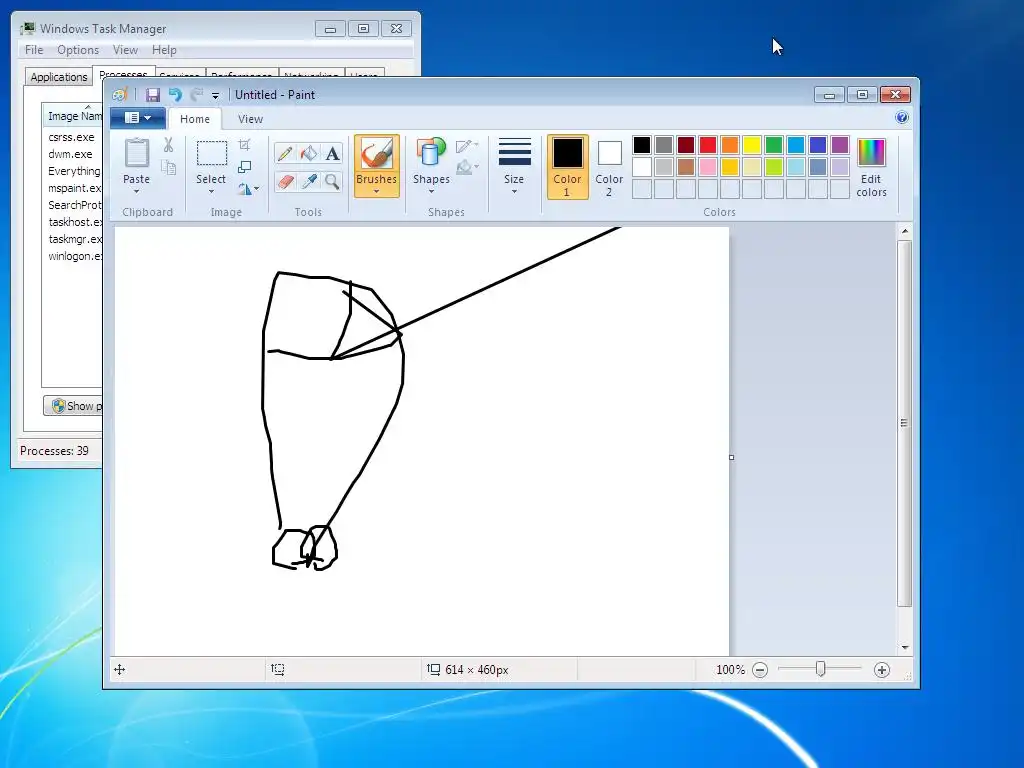Open the Rotate or flip dropdown
Image resolution: width=1024 pixels, height=768 pixels.
tap(248, 189)
